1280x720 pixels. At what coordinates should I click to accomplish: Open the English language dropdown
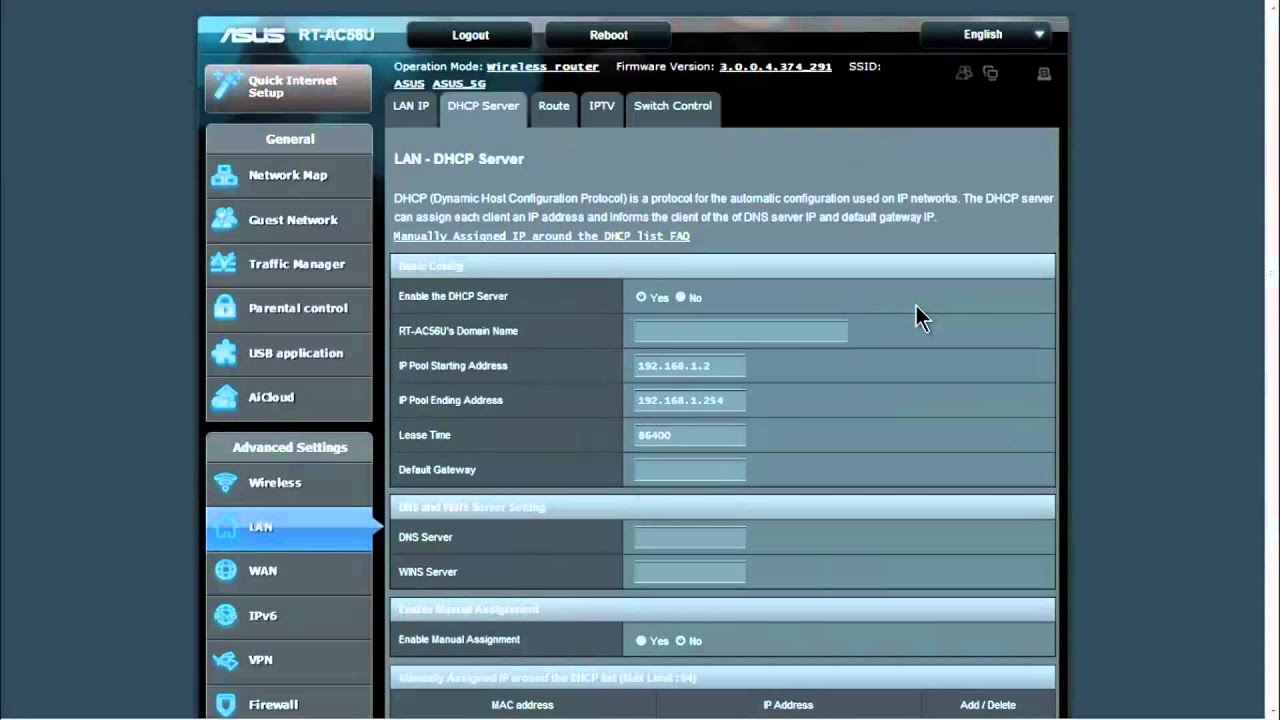(x=986, y=34)
